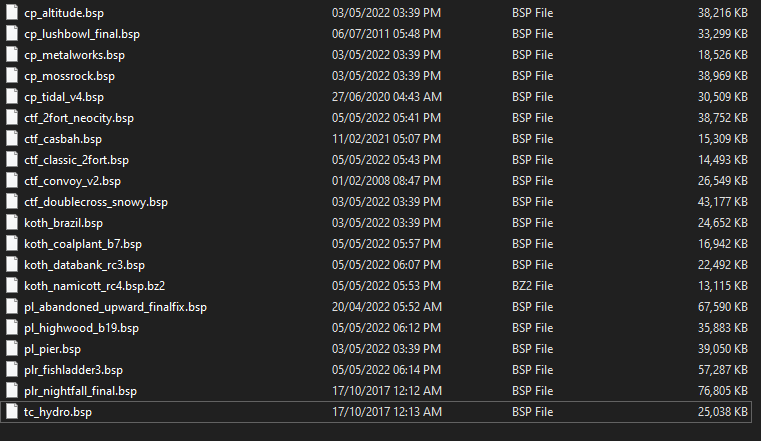Select ctf_doublecross_snowy.bsp file
The width and height of the screenshot is (761, 441).
[x=96, y=202]
